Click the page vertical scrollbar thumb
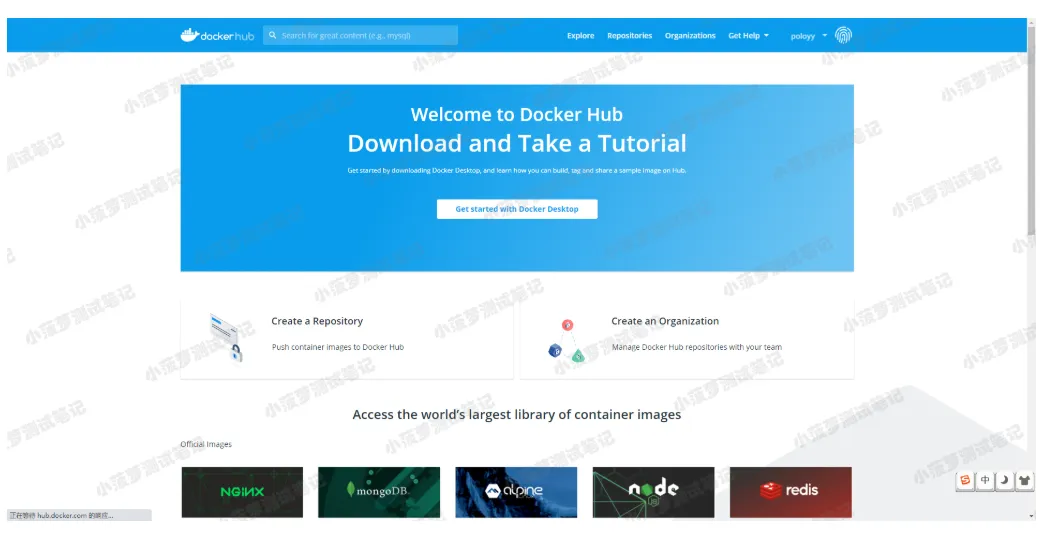The width and height of the screenshot is (1054, 551). (1031, 131)
